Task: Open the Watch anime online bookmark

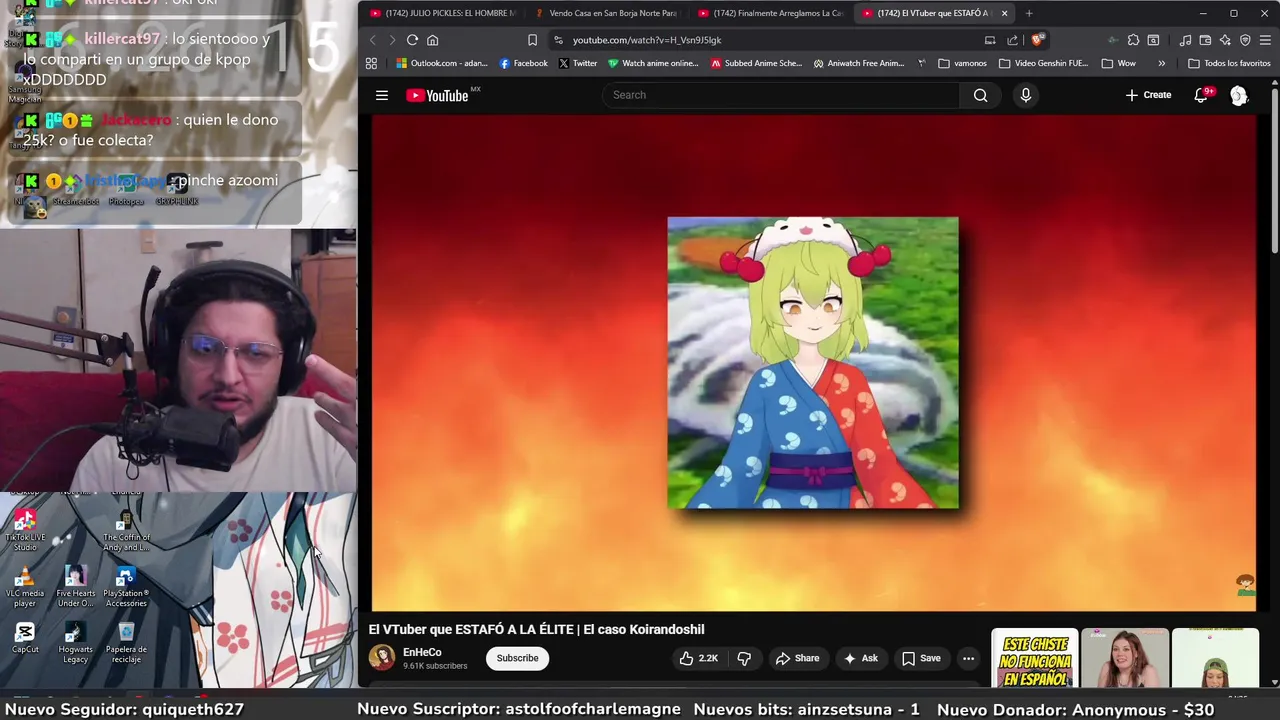Action: coord(653,63)
